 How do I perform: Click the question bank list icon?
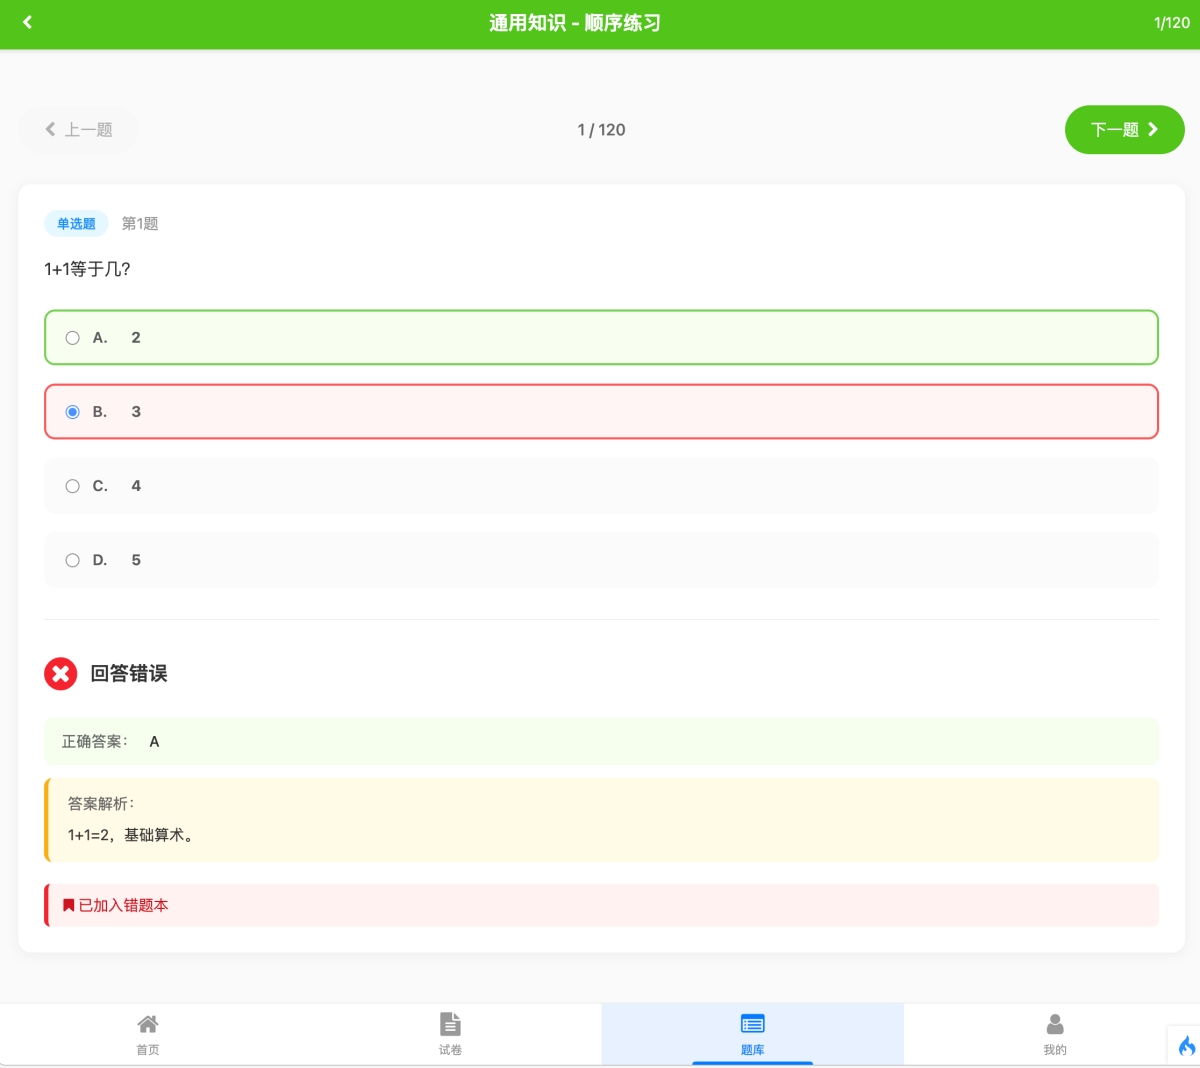752,1024
